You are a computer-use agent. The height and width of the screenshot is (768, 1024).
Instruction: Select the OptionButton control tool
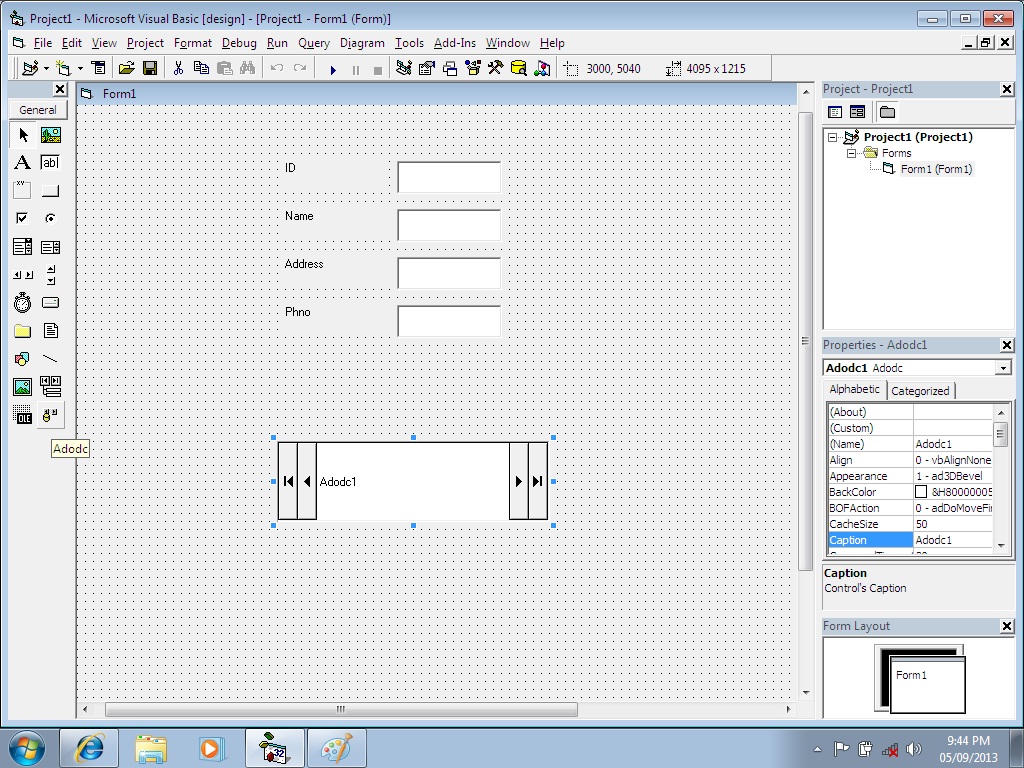click(50, 218)
